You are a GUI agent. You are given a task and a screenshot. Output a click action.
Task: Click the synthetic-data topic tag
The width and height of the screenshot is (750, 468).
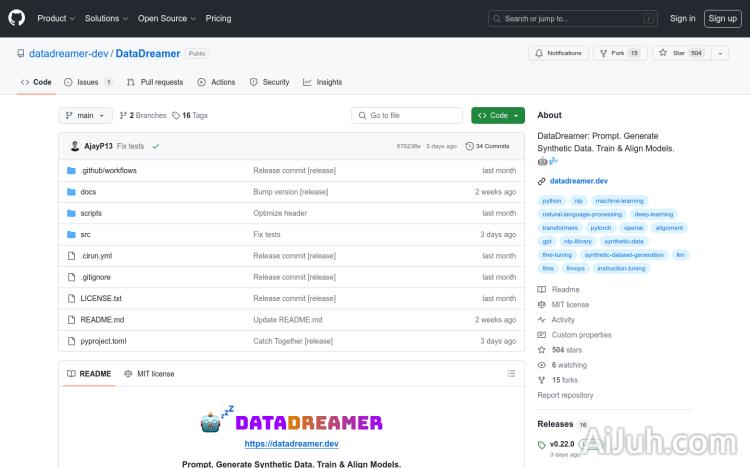(x=624, y=241)
